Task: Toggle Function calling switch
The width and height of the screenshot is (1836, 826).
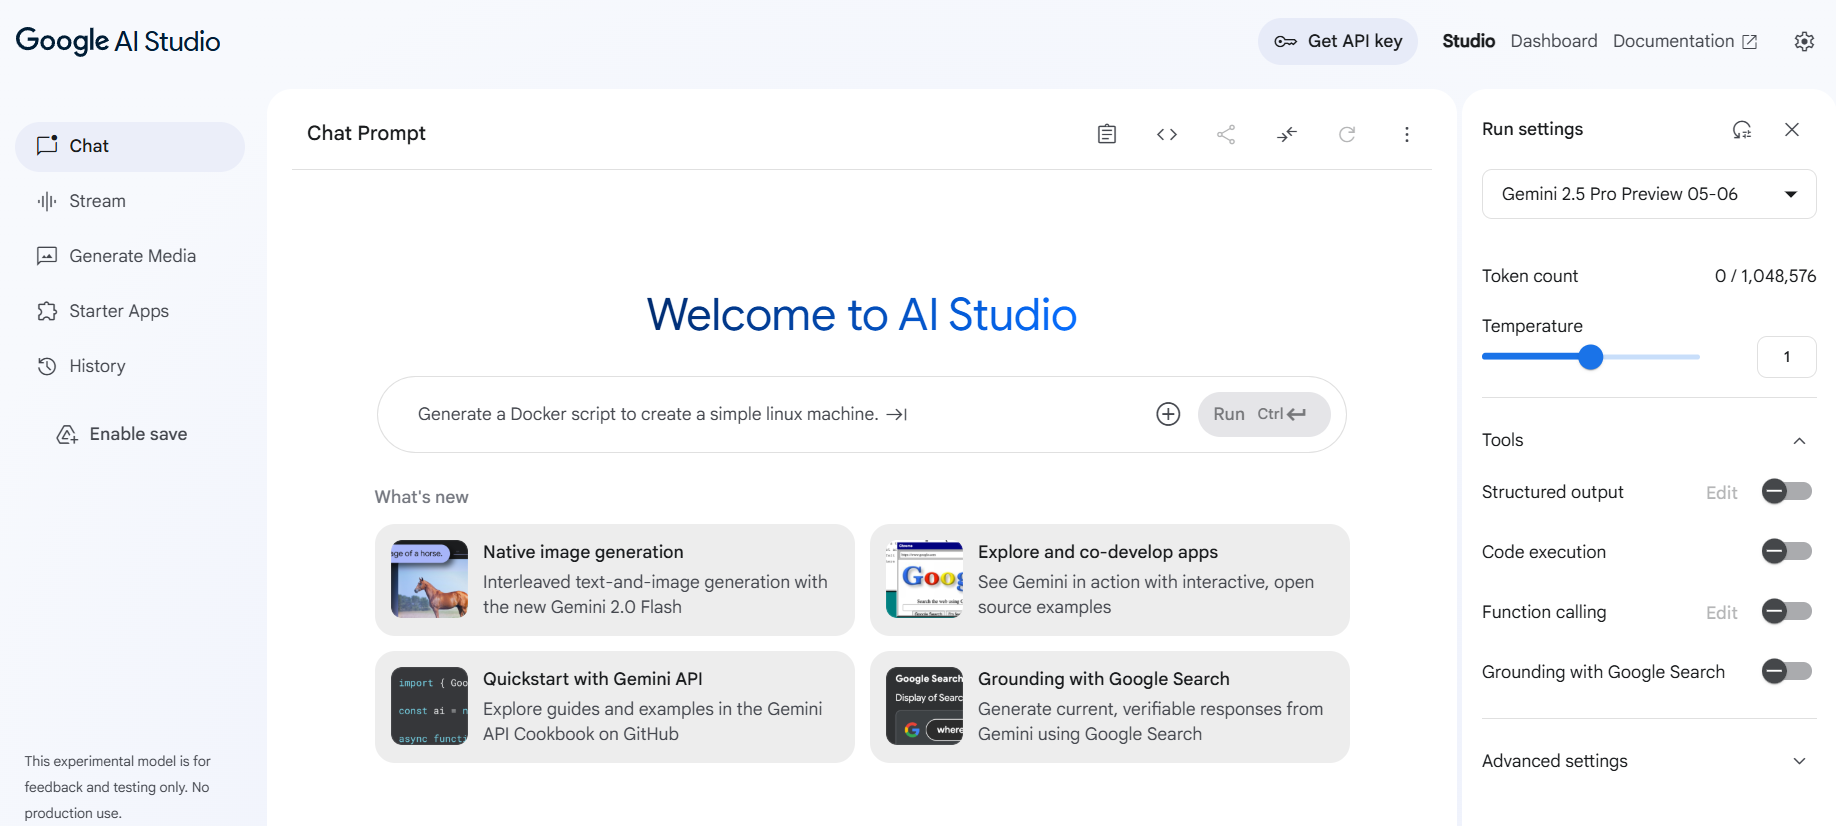Action: pos(1786,611)
